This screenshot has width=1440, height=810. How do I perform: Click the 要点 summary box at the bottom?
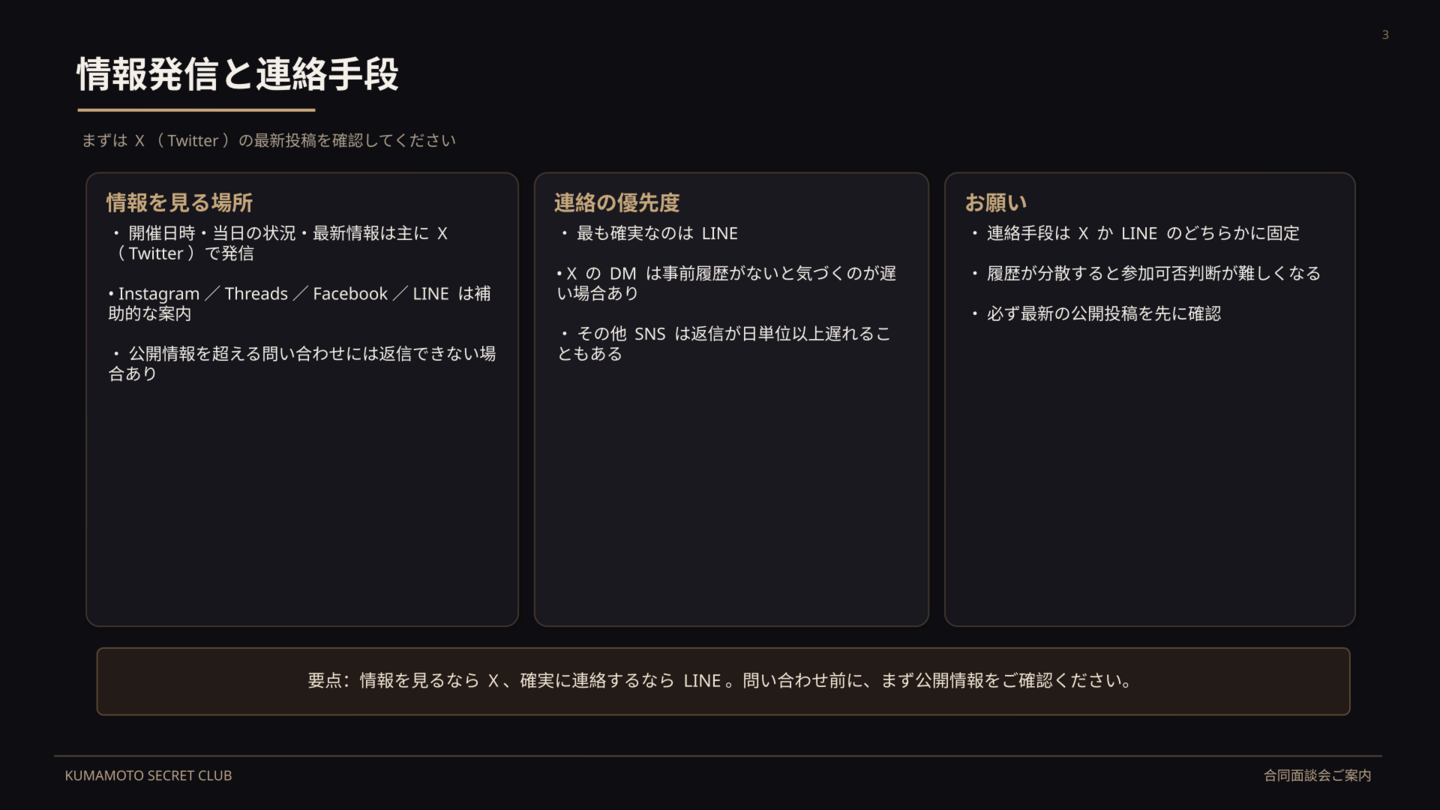tap(722, 681)
